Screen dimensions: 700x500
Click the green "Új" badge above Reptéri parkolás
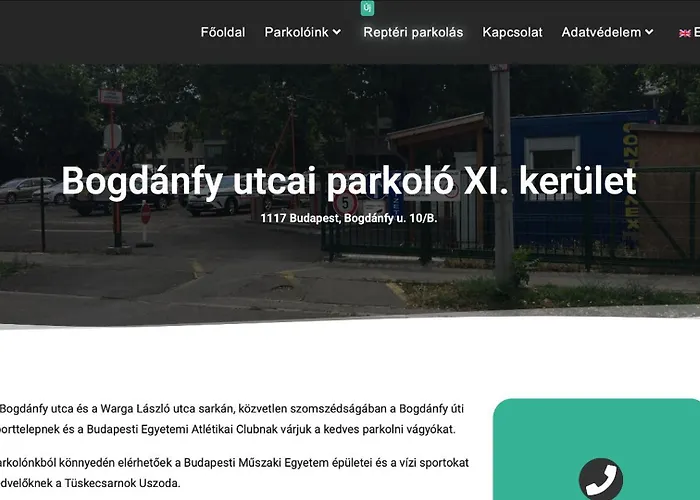(367, 8)
